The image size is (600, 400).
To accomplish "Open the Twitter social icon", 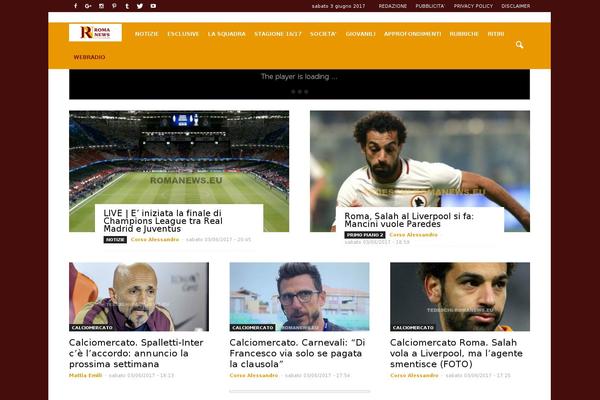I will 140,6.
